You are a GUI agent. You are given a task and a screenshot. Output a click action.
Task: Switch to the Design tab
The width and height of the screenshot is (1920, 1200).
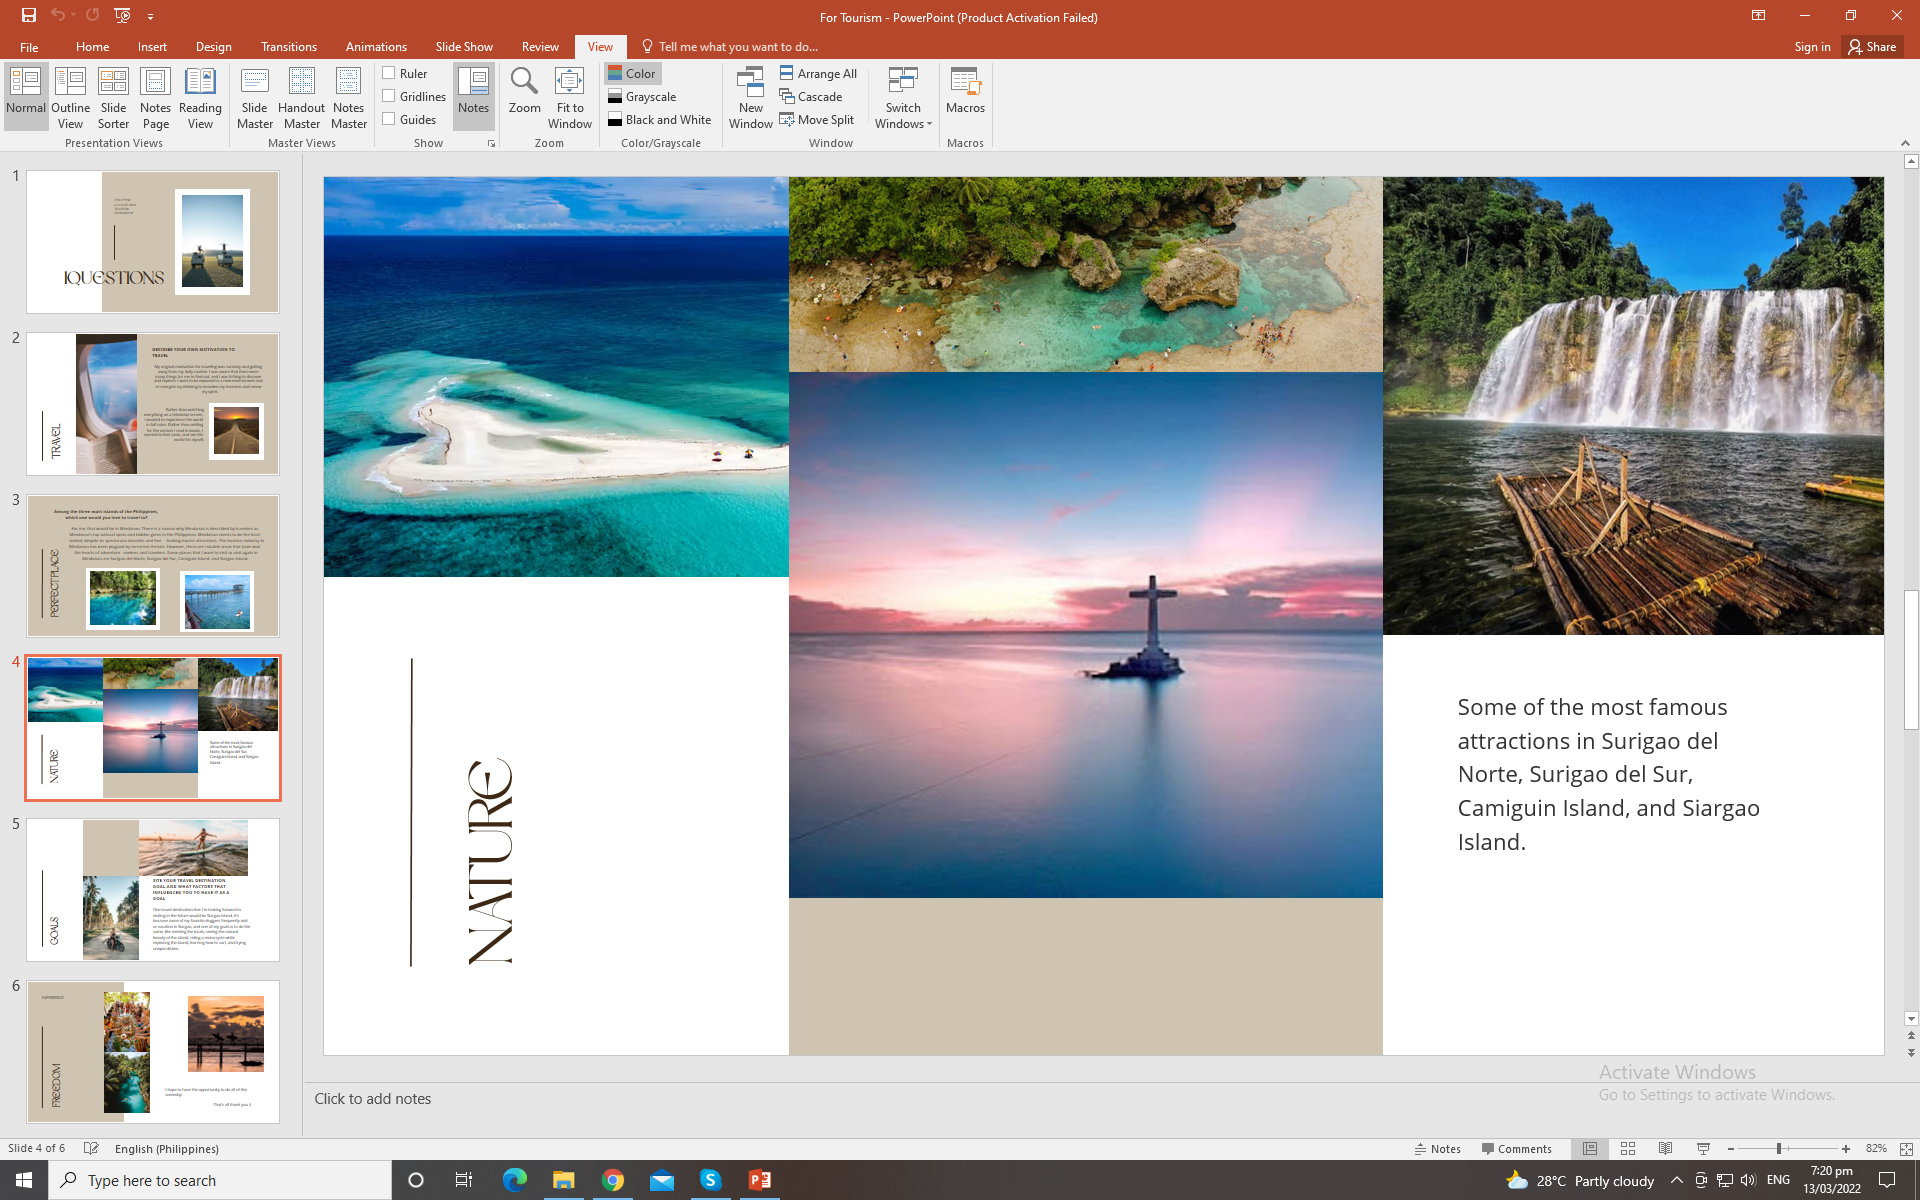click(213, 47)
